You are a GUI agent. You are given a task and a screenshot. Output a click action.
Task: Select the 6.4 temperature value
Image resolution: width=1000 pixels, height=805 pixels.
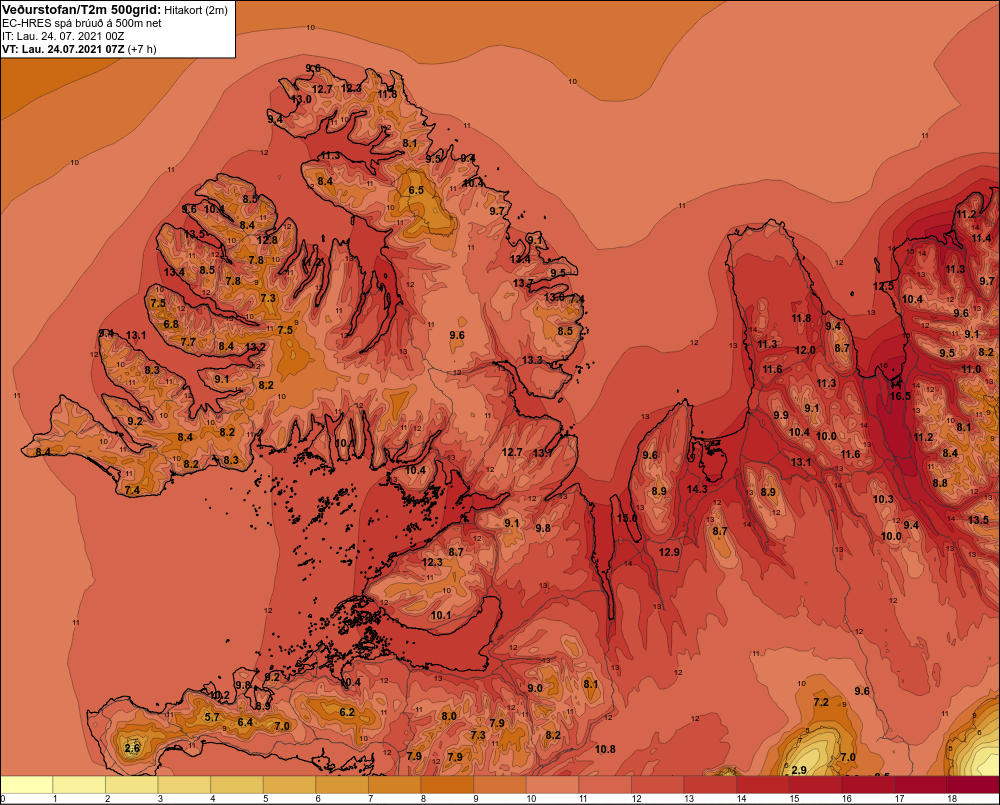pyautogui.click(x=245, y=722)
